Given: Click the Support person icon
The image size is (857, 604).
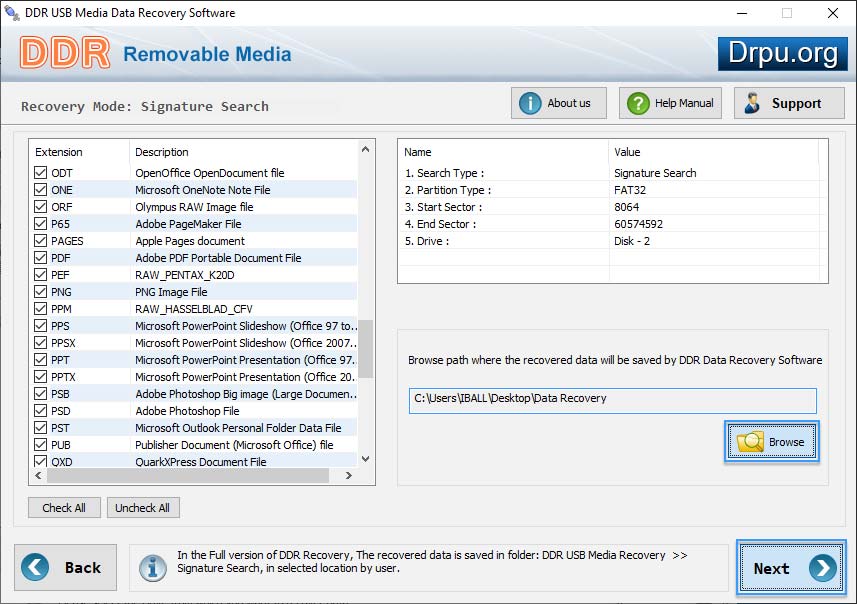Looking at the screenshot, I should (x=752, y=103).
